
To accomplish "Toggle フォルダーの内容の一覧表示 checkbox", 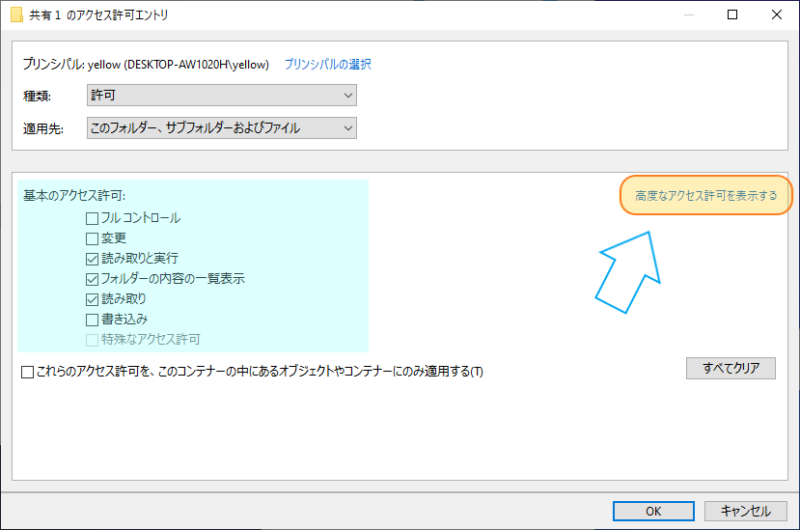I will 92,278.
